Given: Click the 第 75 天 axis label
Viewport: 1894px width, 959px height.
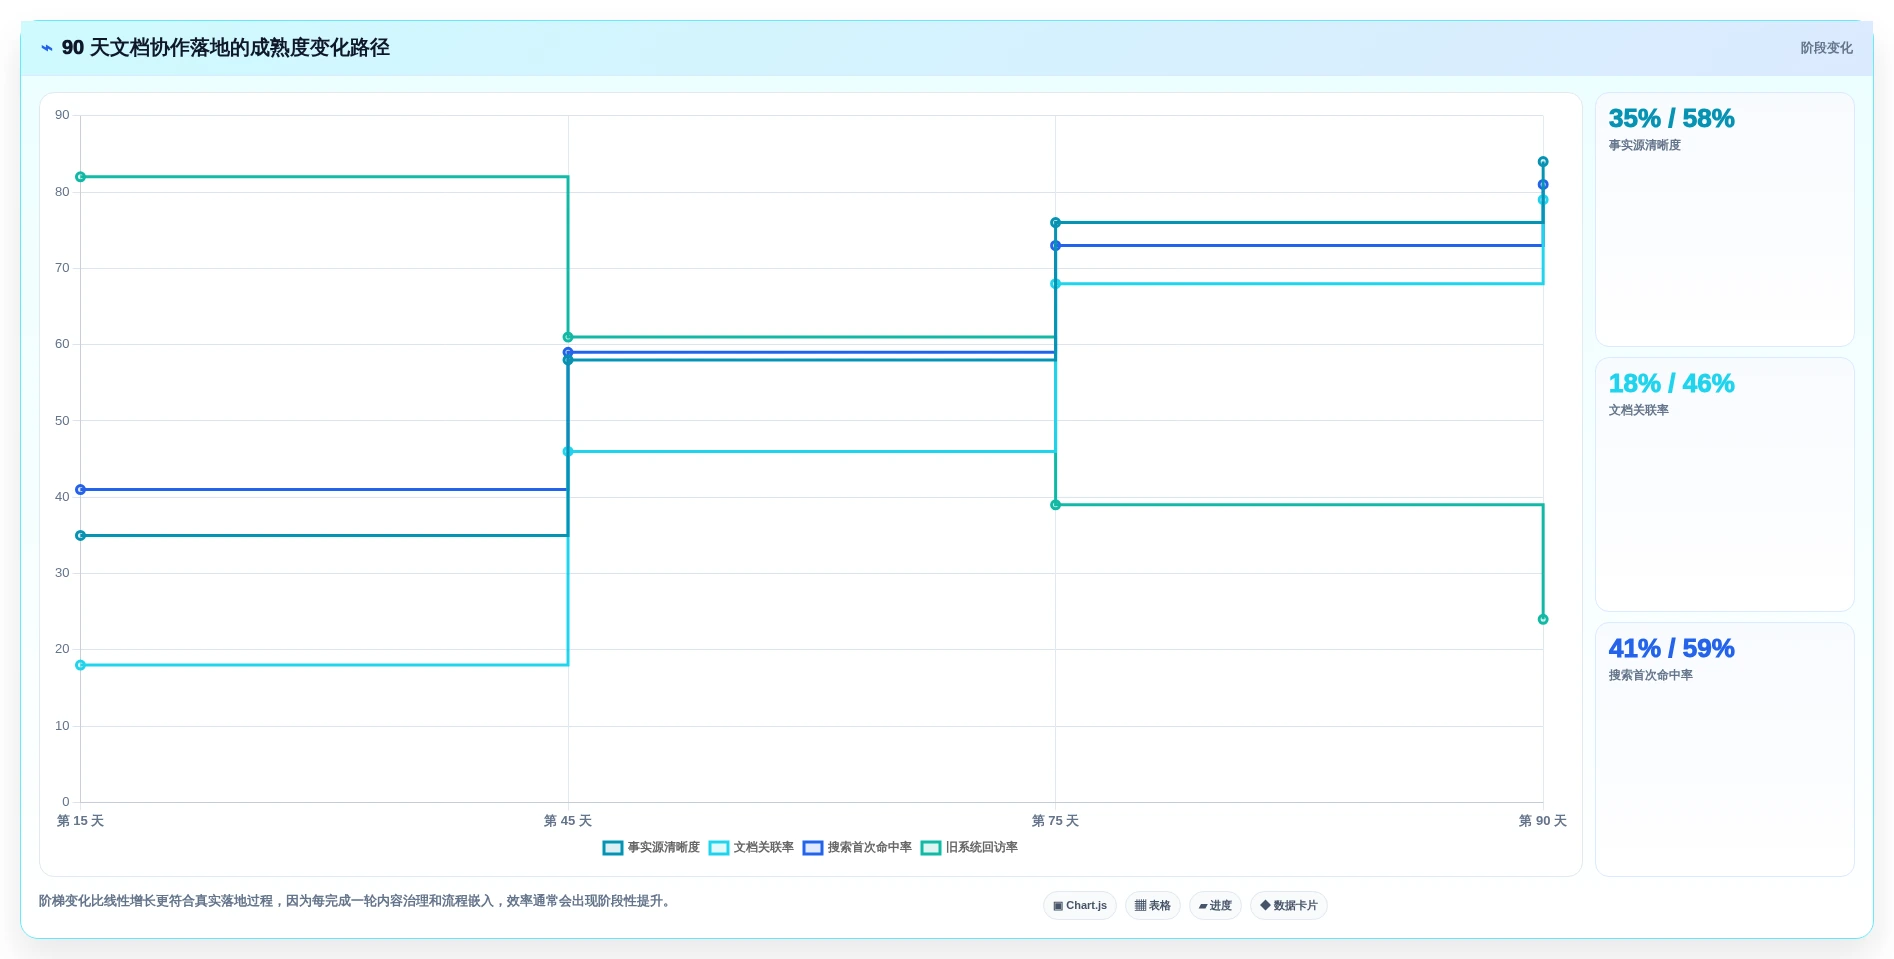Looking at the screenshot, I should [1055, 821].
